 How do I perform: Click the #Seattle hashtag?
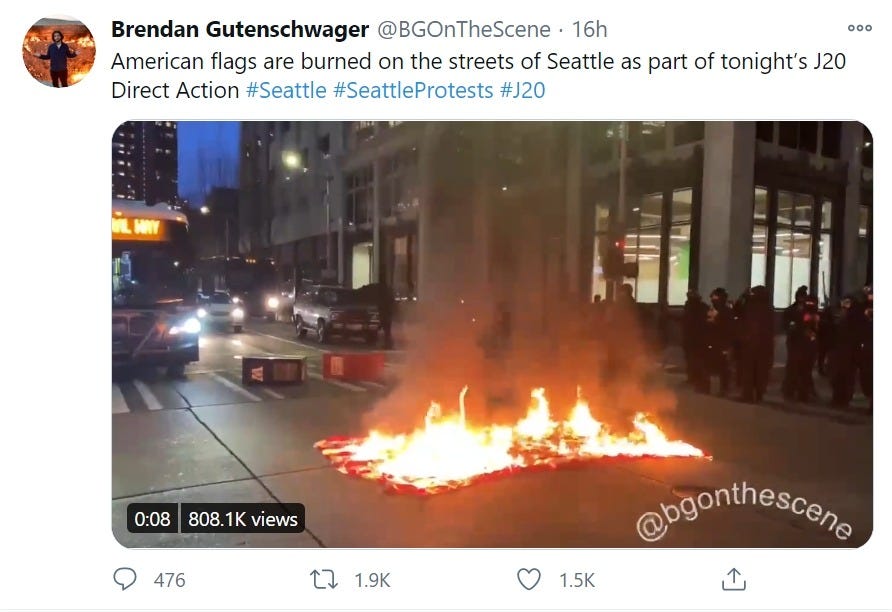(286, 90)
